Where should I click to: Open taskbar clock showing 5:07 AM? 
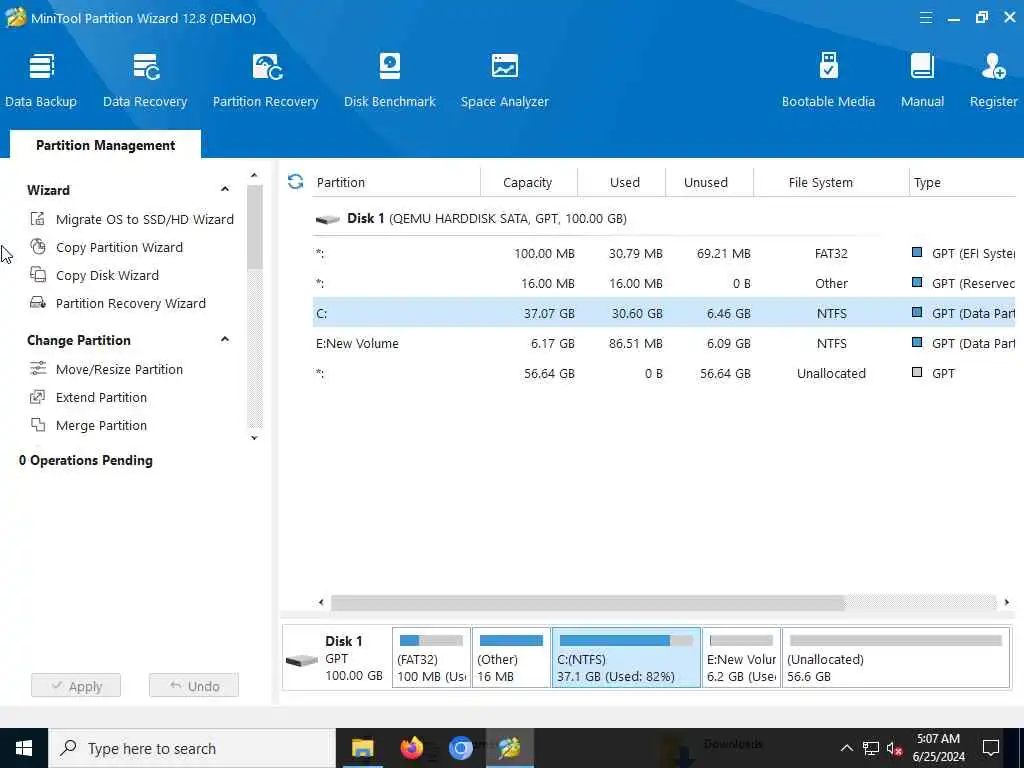[x=938, y=748]
